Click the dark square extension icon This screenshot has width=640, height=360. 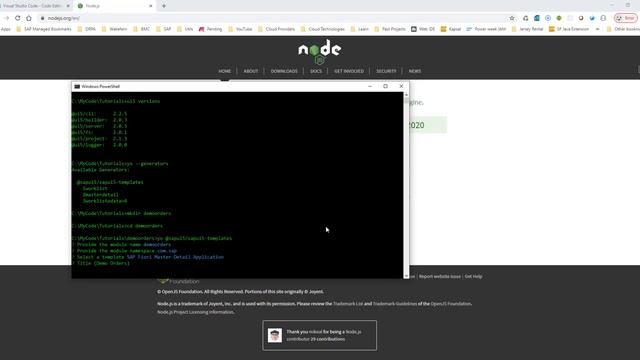click(581, 18)
